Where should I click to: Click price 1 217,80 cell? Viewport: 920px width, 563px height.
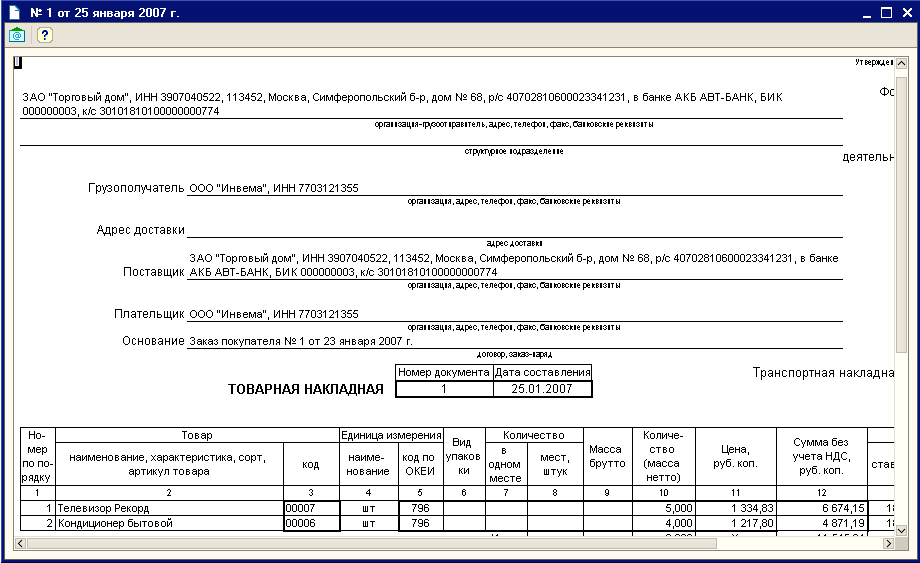click(736, 523)
